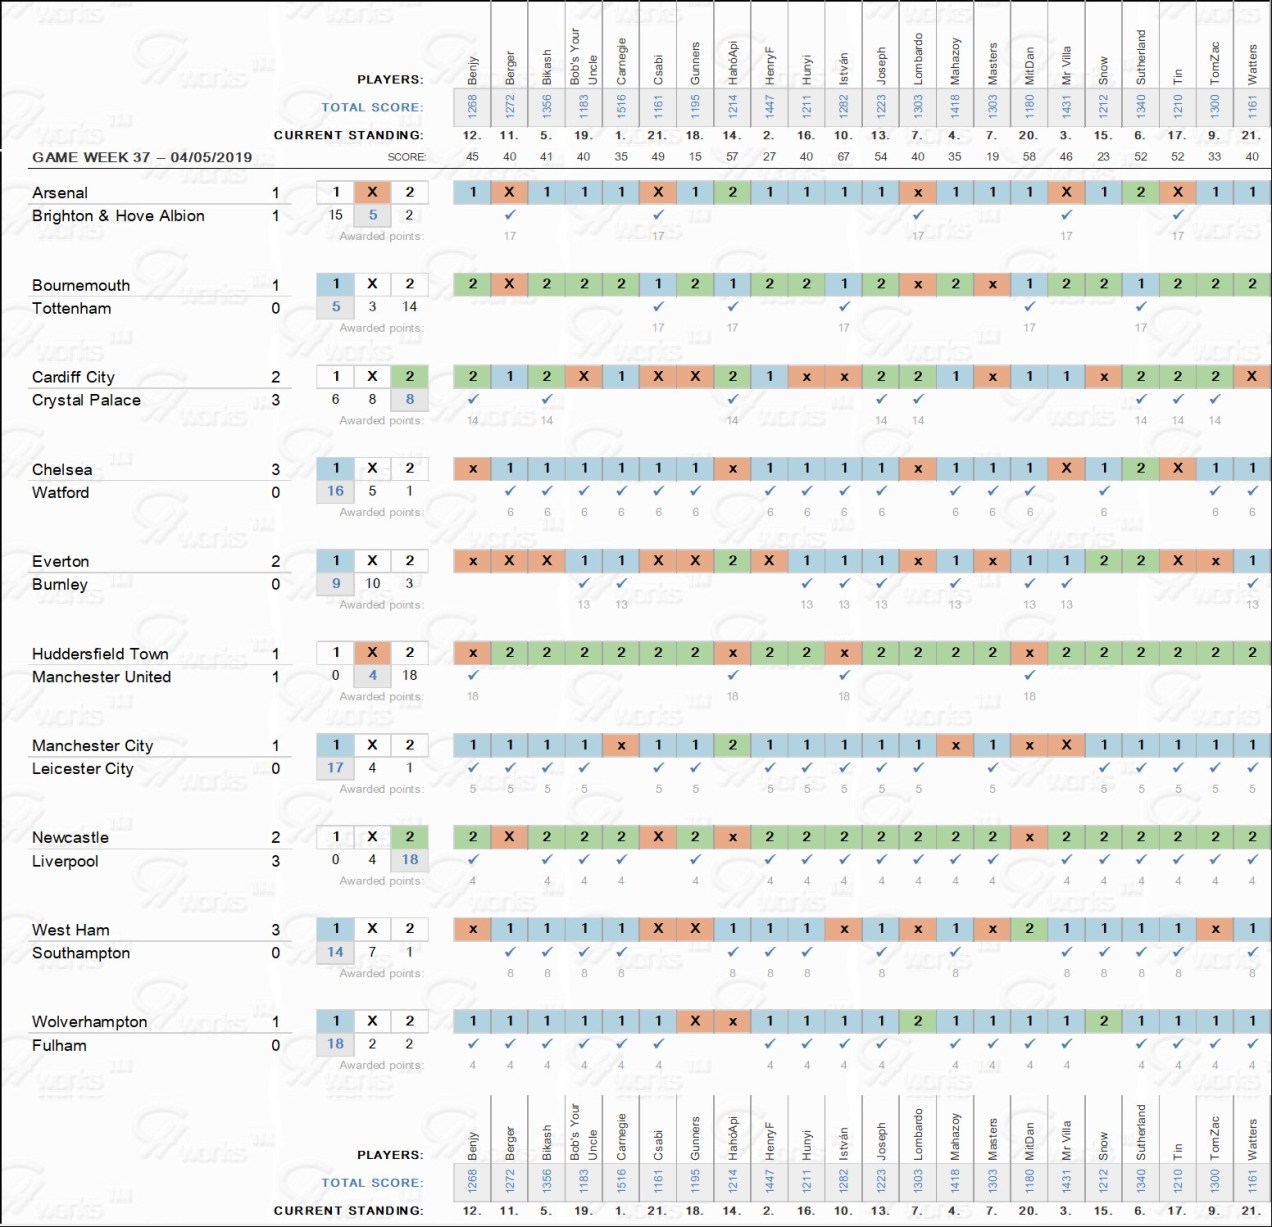Toggle Watters' checkmark for the West Ham match
Viewport: 1272px width, 1227px height.
click(x=1252, y=951)
